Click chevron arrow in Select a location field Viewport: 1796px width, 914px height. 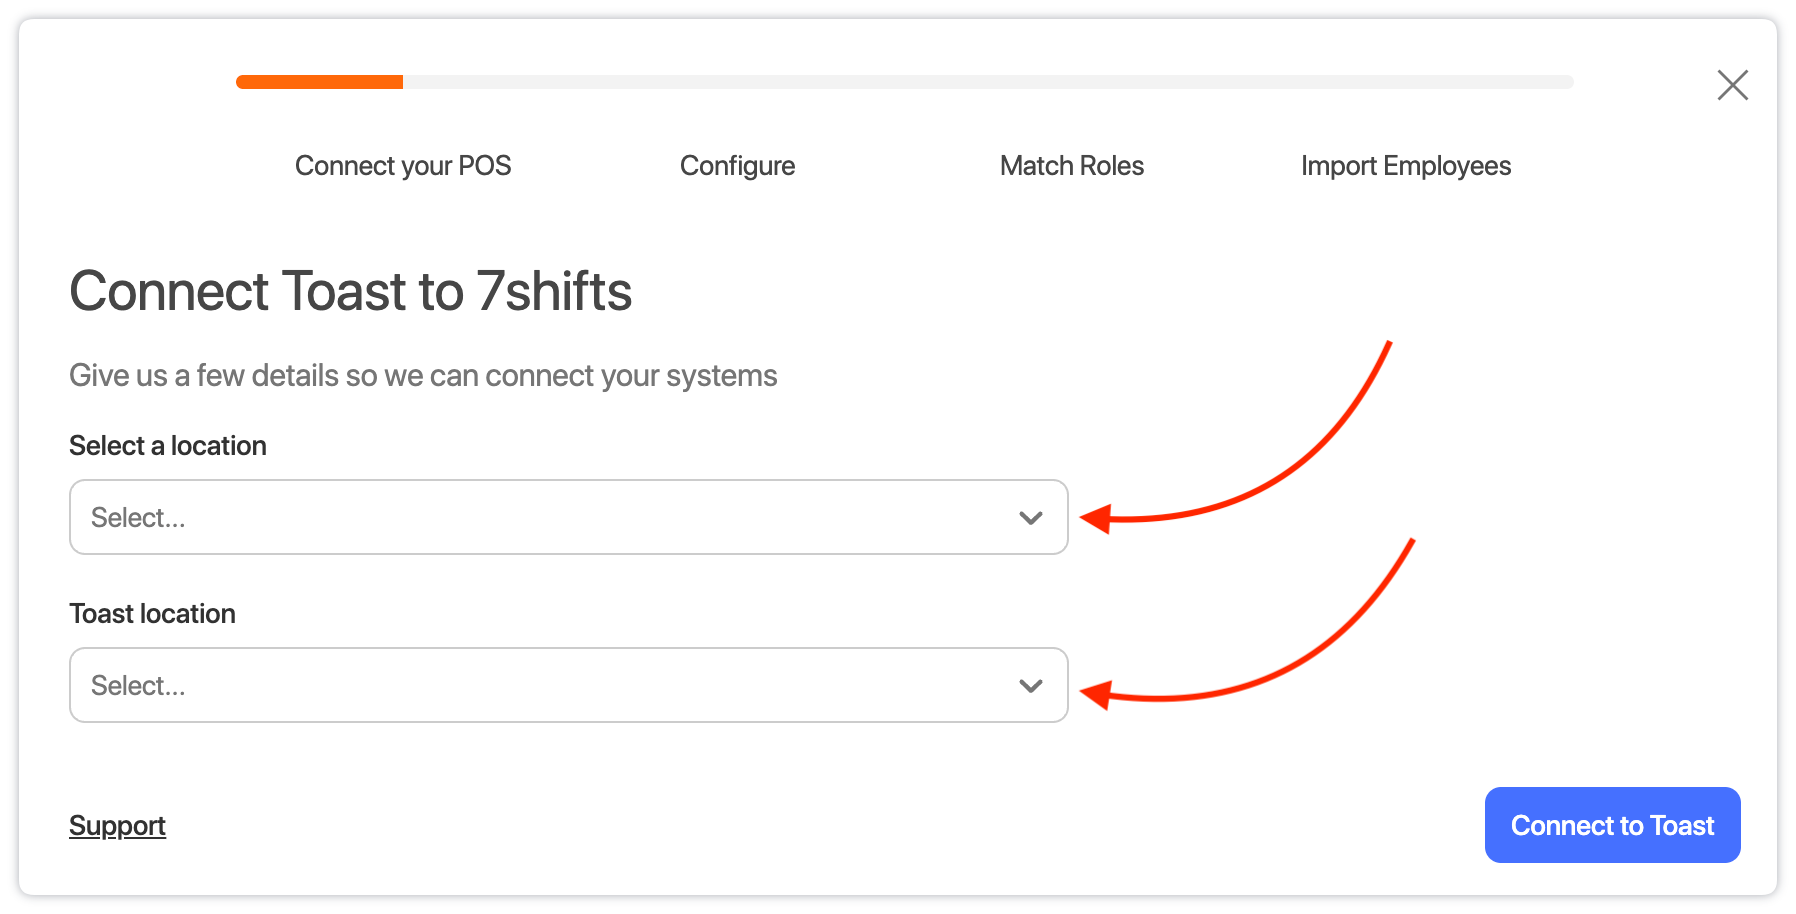(x=1030, y=518)
